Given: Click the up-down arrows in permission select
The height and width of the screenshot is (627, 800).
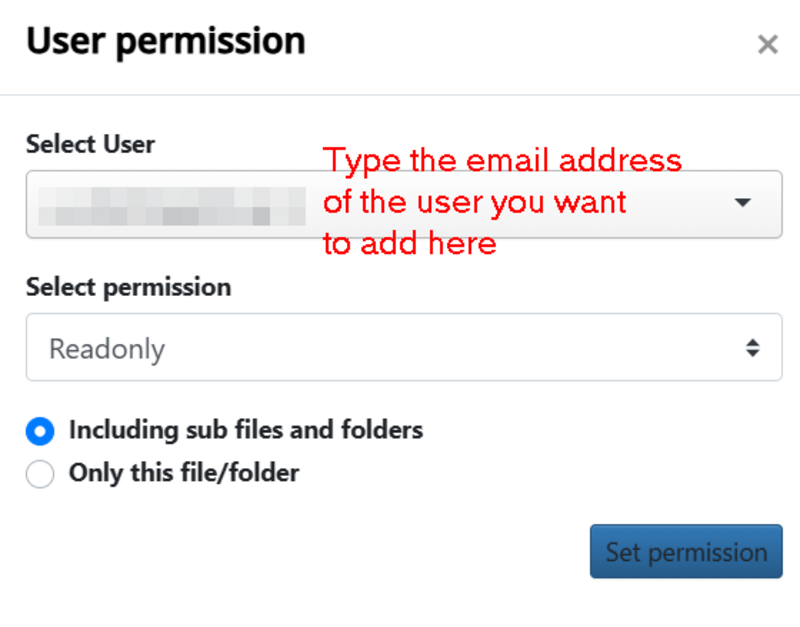Looking at the screenshot, I should 753,348.
